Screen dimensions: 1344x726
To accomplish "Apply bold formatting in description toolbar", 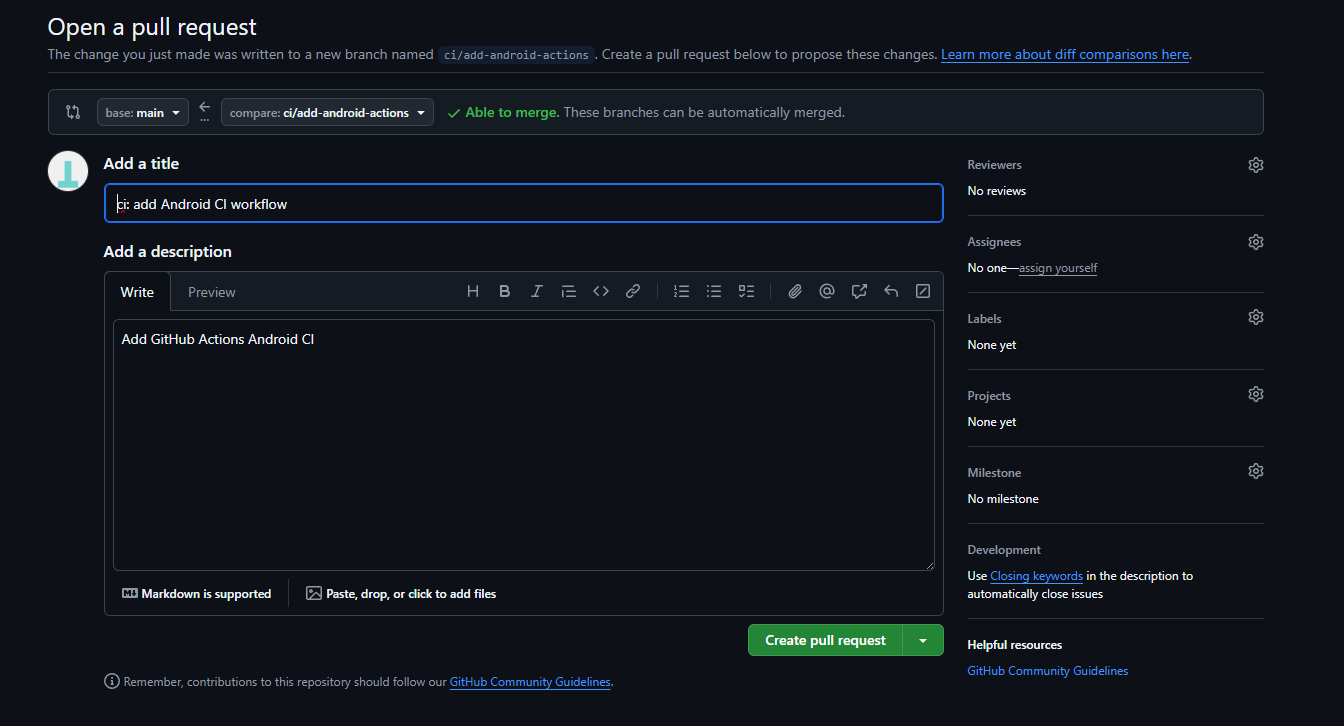I will (x=505, y=291).
